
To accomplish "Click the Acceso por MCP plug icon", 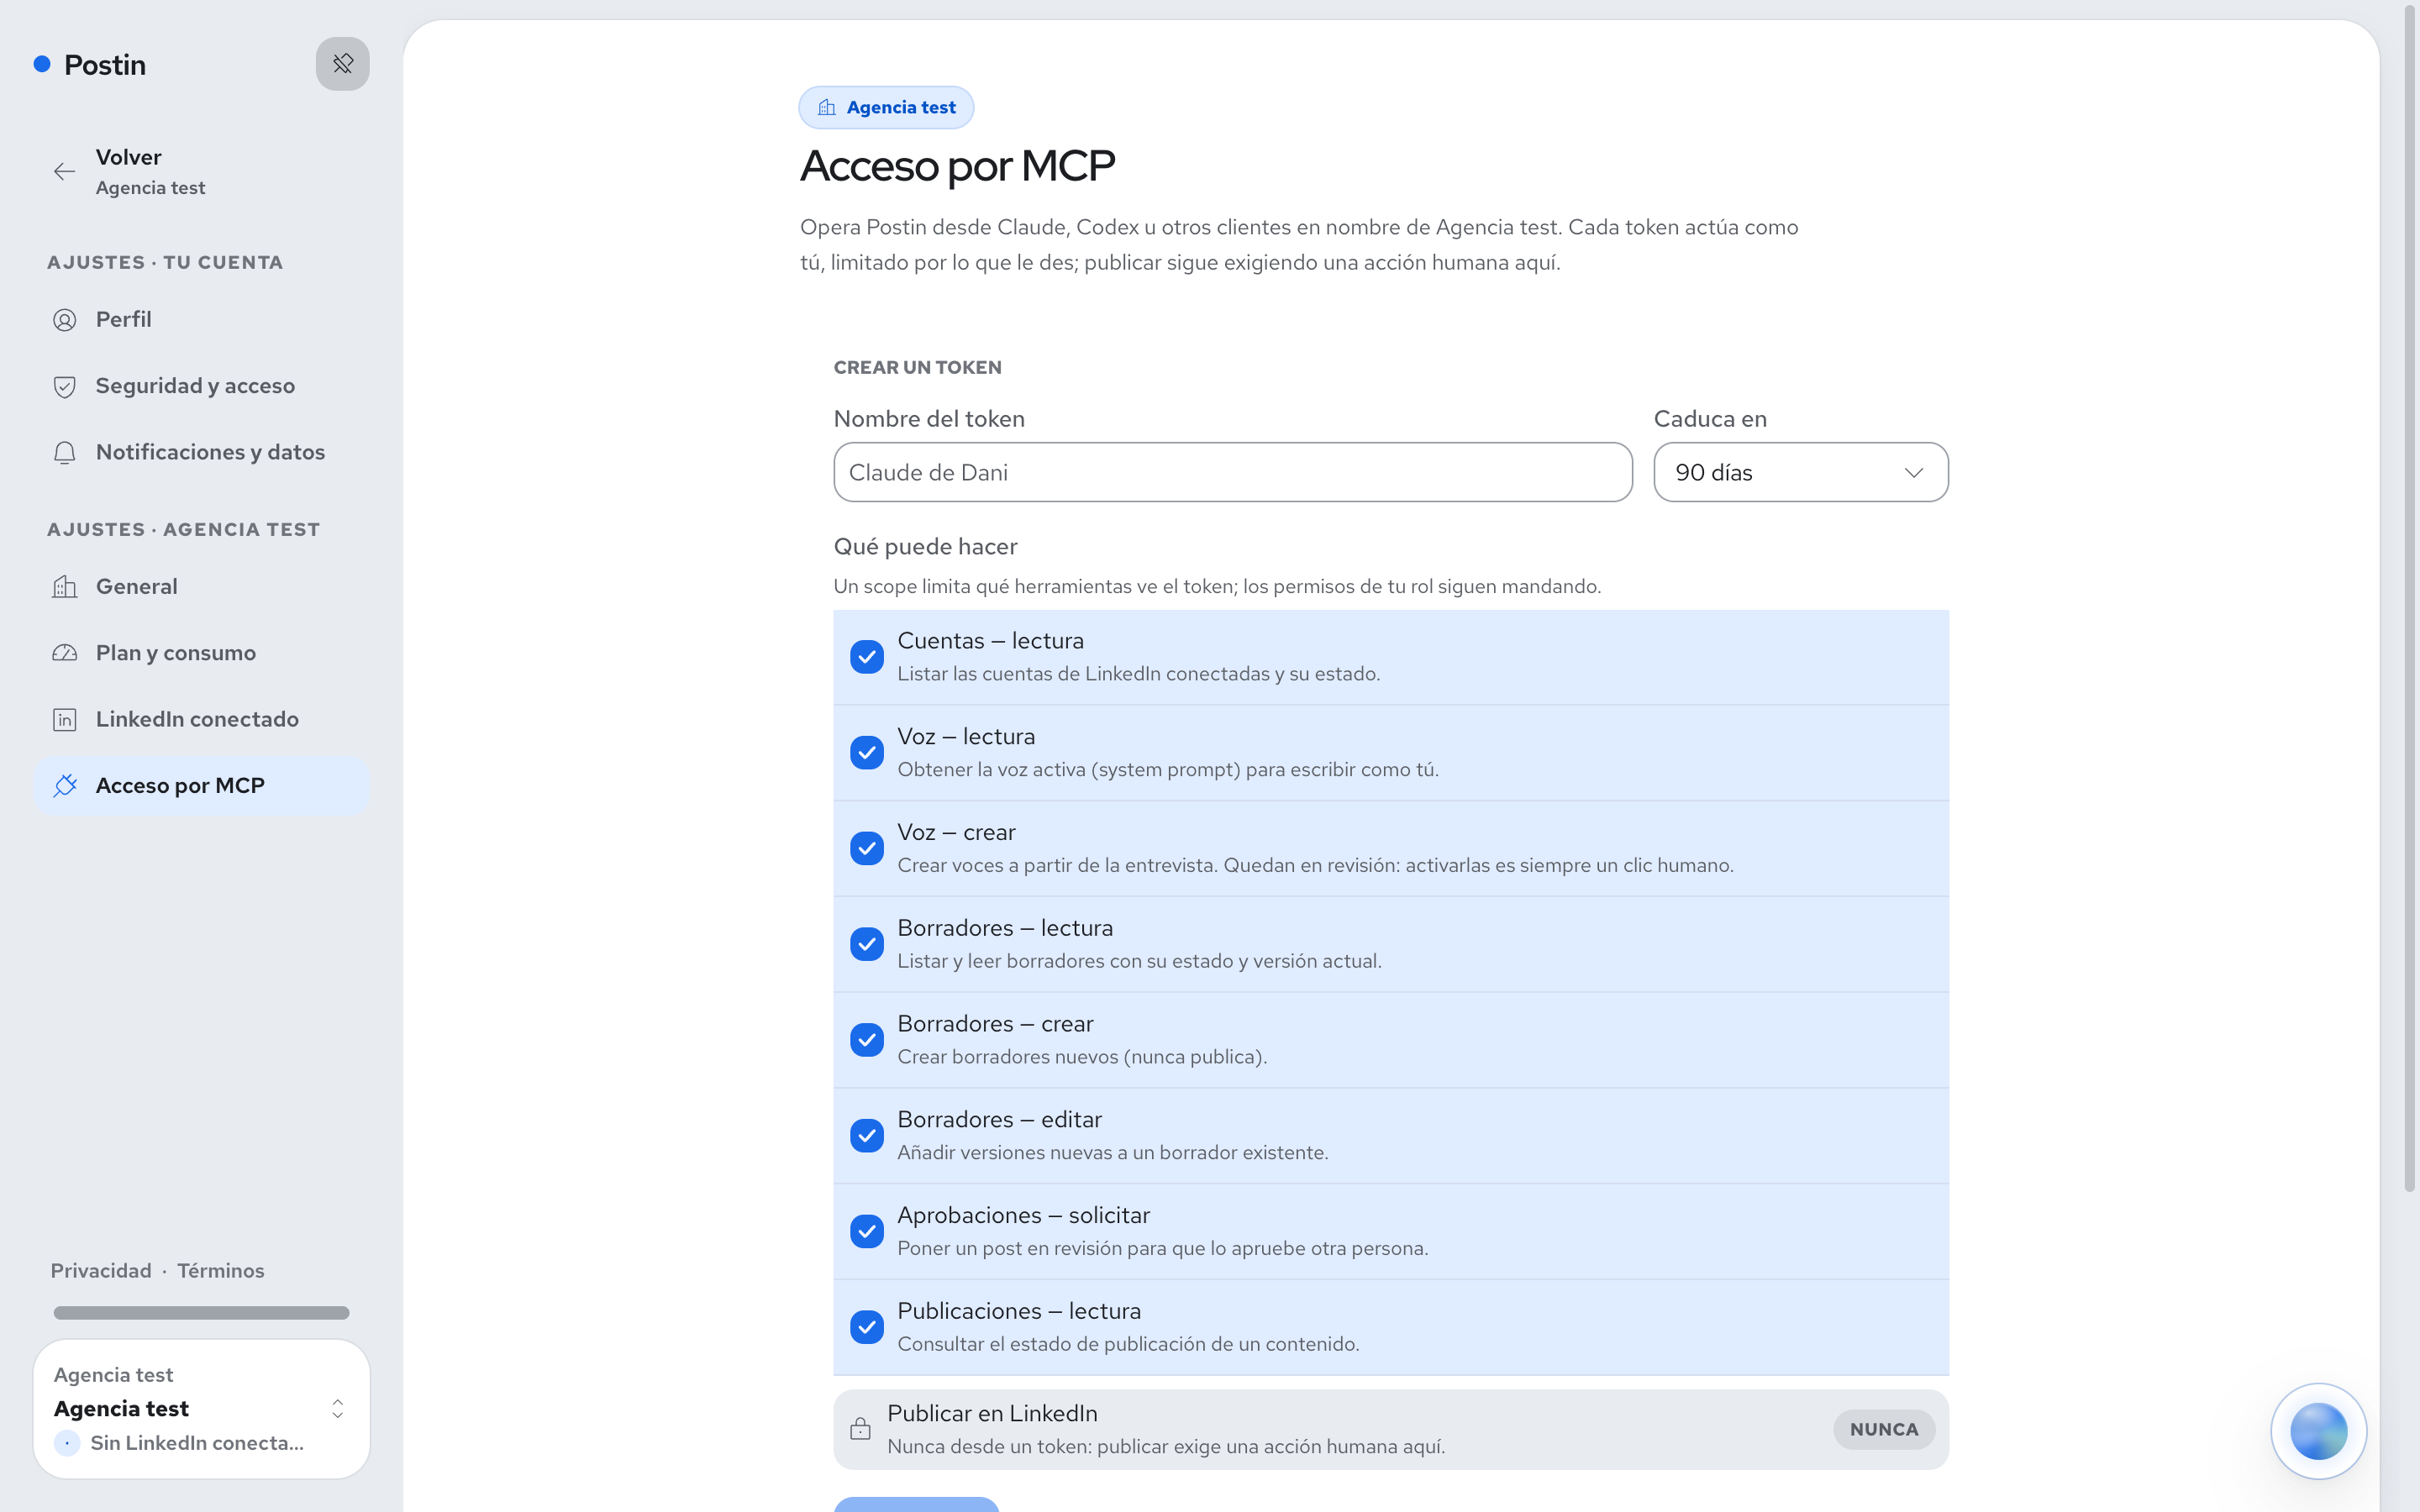I will (65, 786).
